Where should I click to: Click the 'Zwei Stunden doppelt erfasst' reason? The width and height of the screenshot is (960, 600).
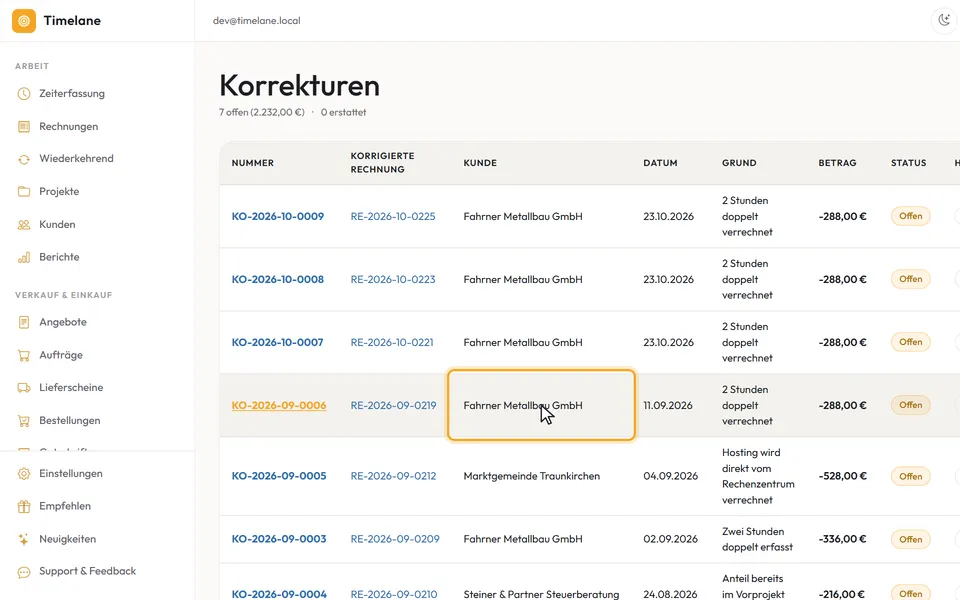pos(757,539)
